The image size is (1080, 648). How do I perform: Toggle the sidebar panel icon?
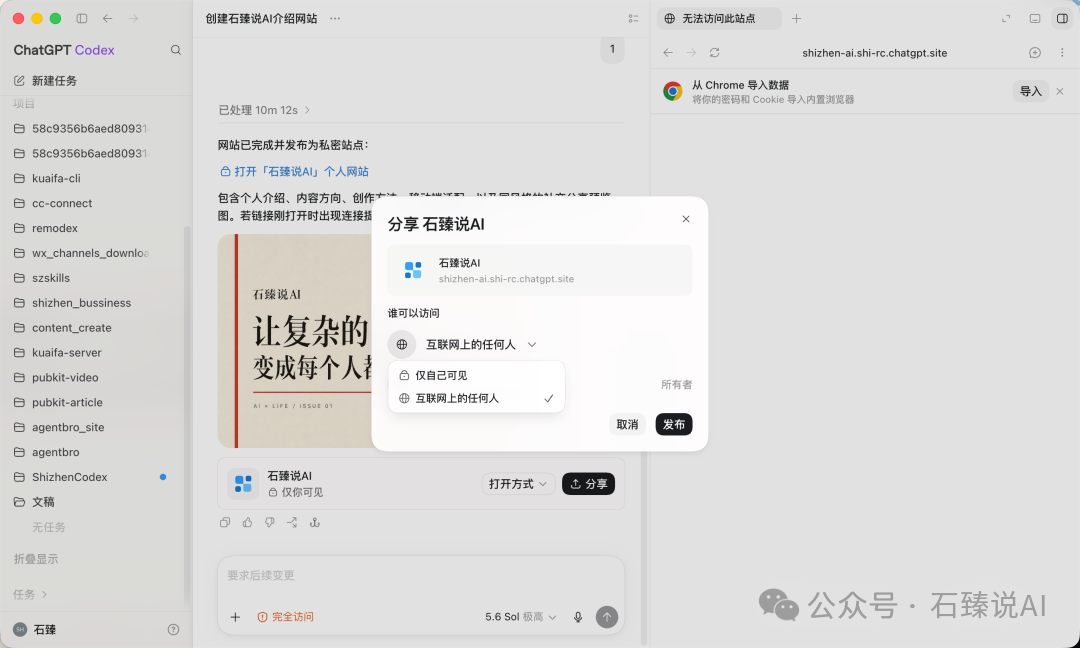pyautogui.click(x=82, y=19)
